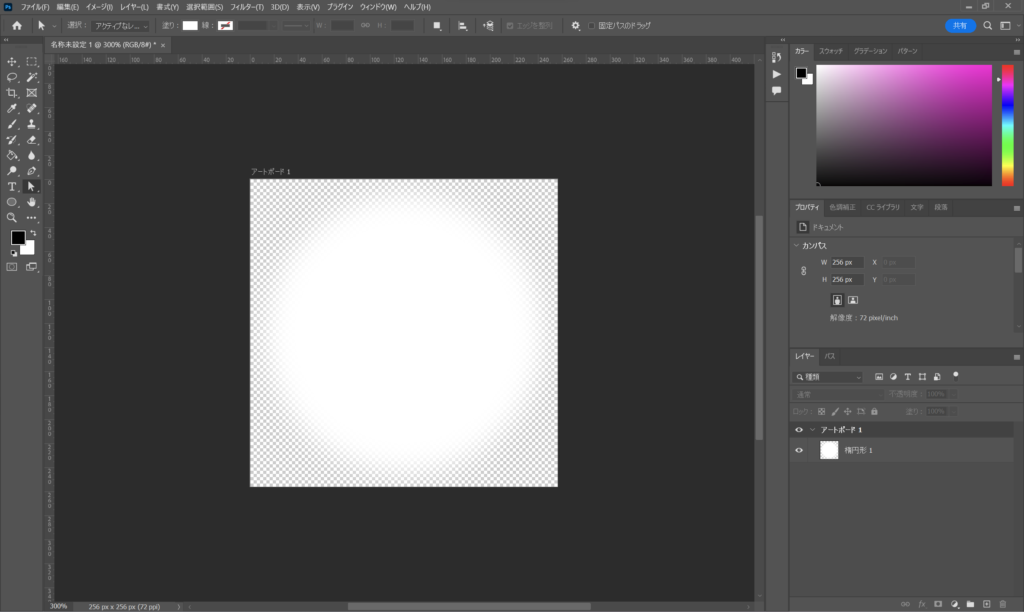Open the 選択 active layer dropdown
The image size is (1024, 612).
(121, 26)
